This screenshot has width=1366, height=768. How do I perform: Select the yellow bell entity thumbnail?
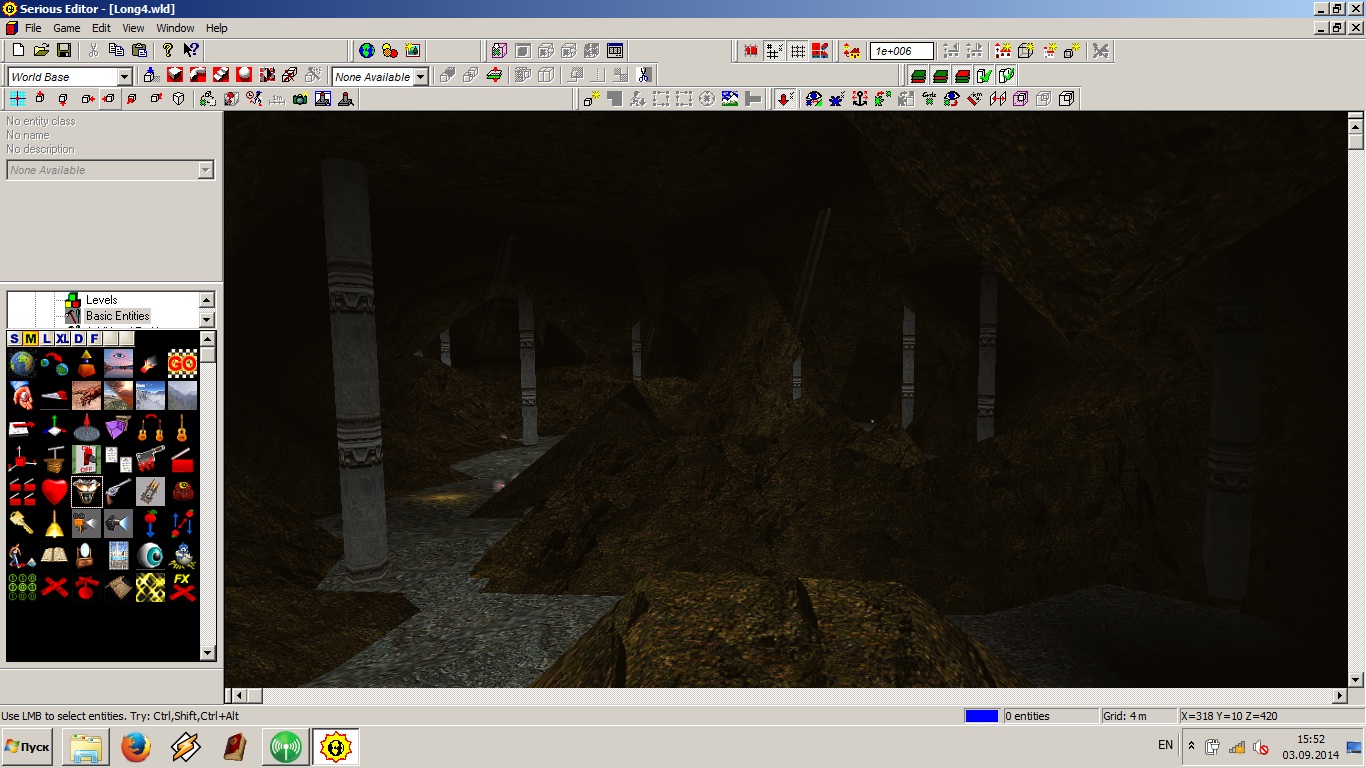(54, 523)
